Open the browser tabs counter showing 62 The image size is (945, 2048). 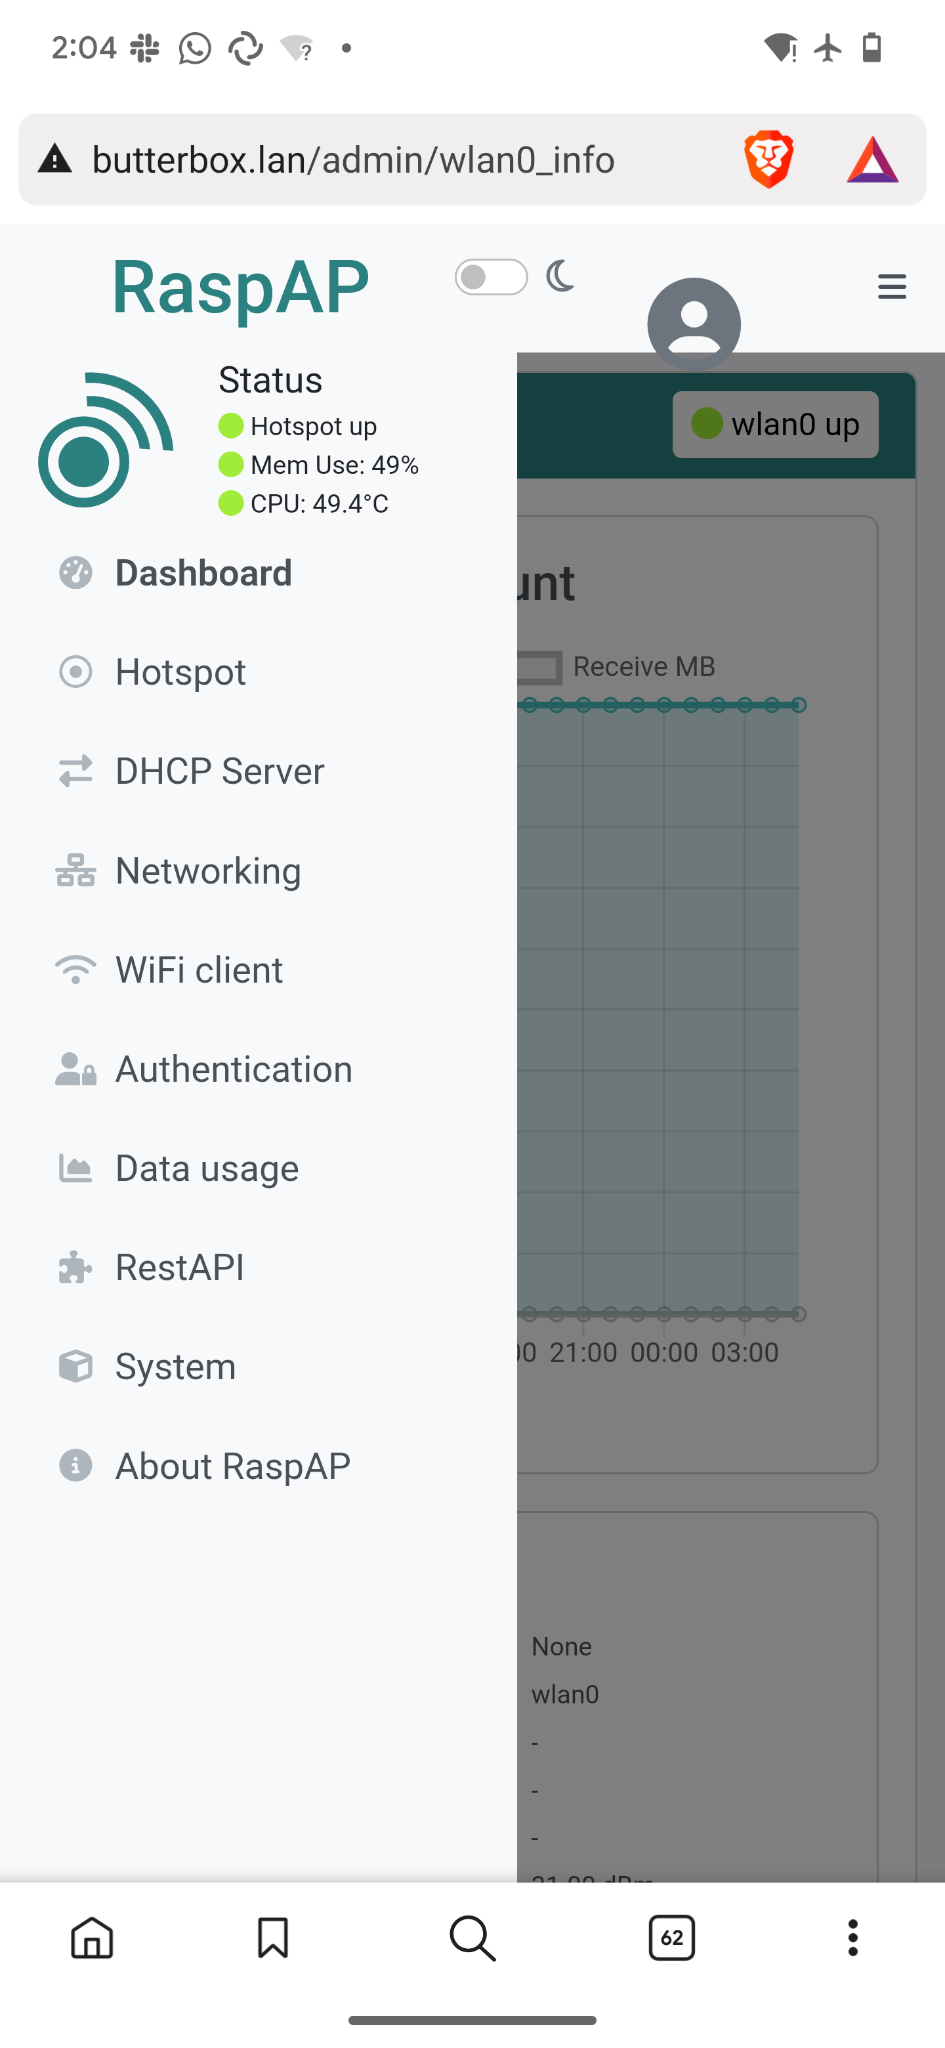coord(671,1938)
